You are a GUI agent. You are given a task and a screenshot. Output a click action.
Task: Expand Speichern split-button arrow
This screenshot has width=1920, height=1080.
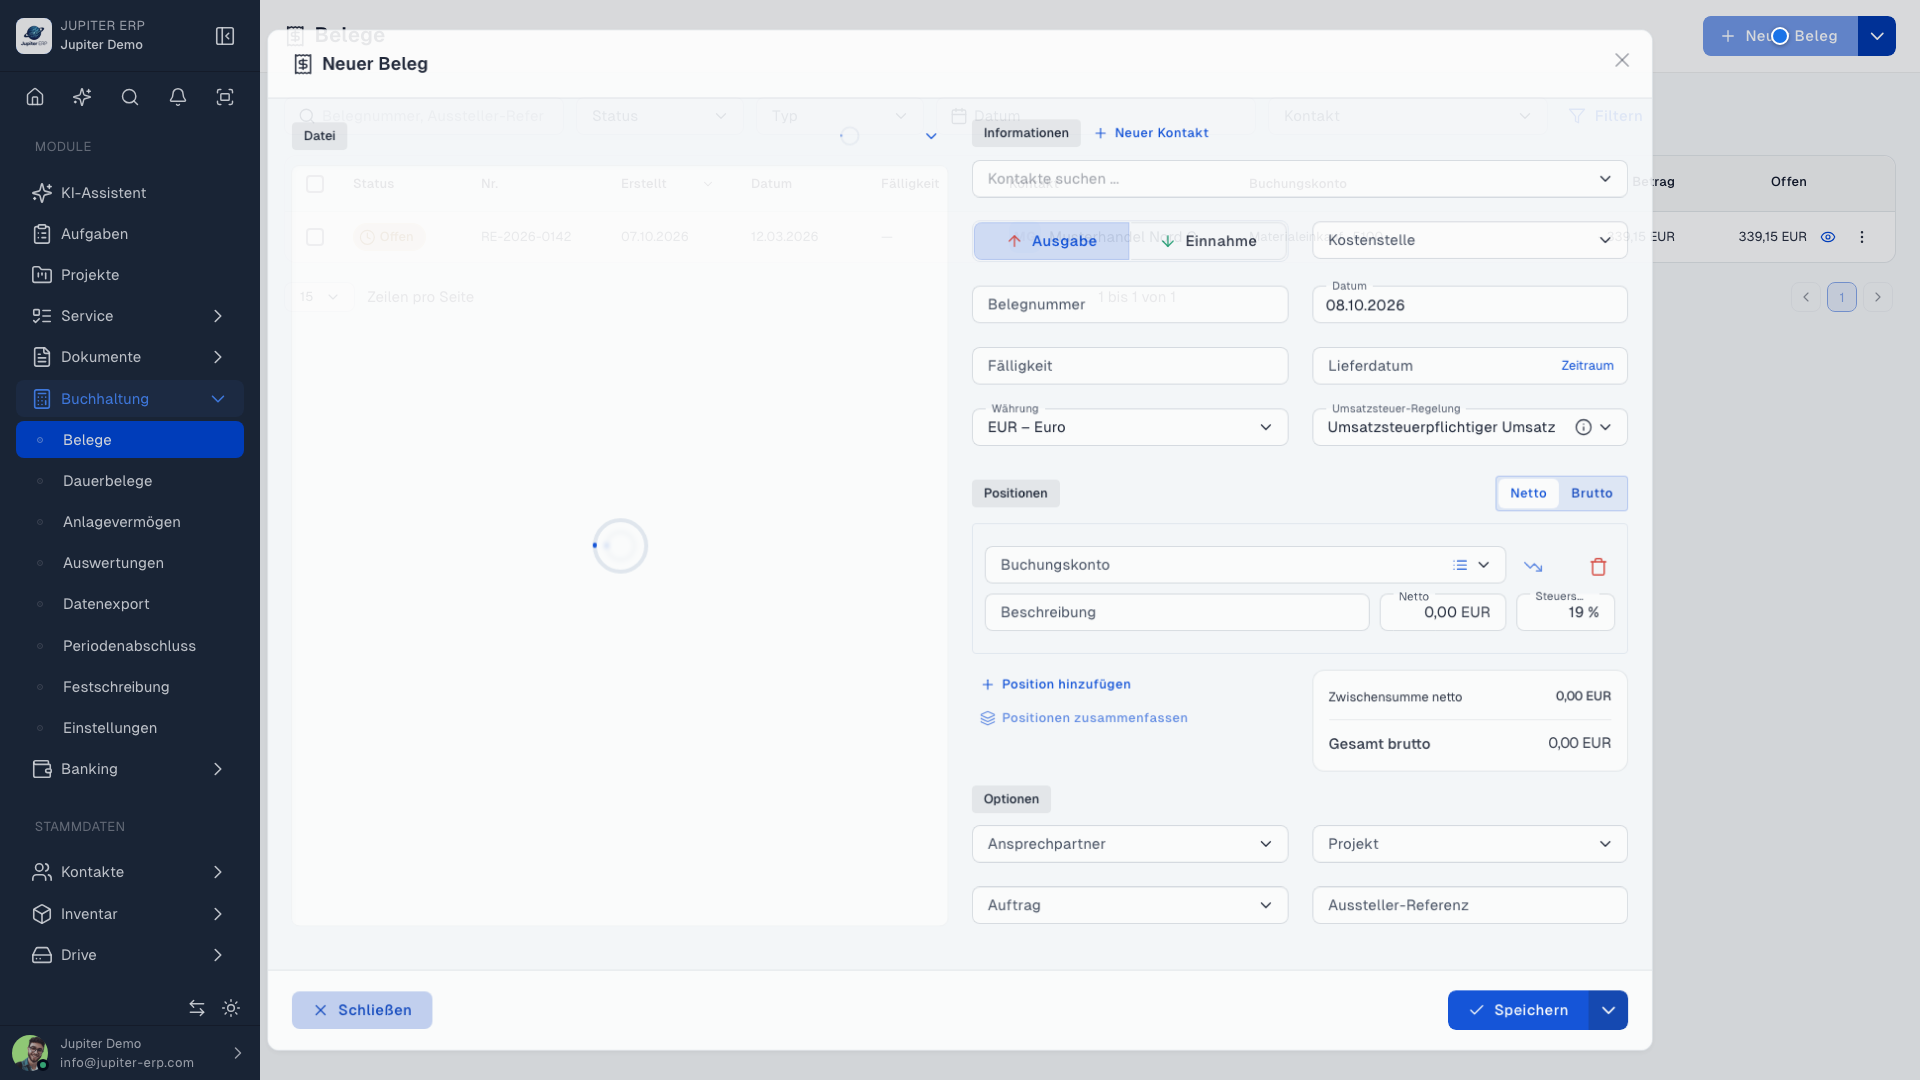pyautogui.click(x=1608, y=1010)
